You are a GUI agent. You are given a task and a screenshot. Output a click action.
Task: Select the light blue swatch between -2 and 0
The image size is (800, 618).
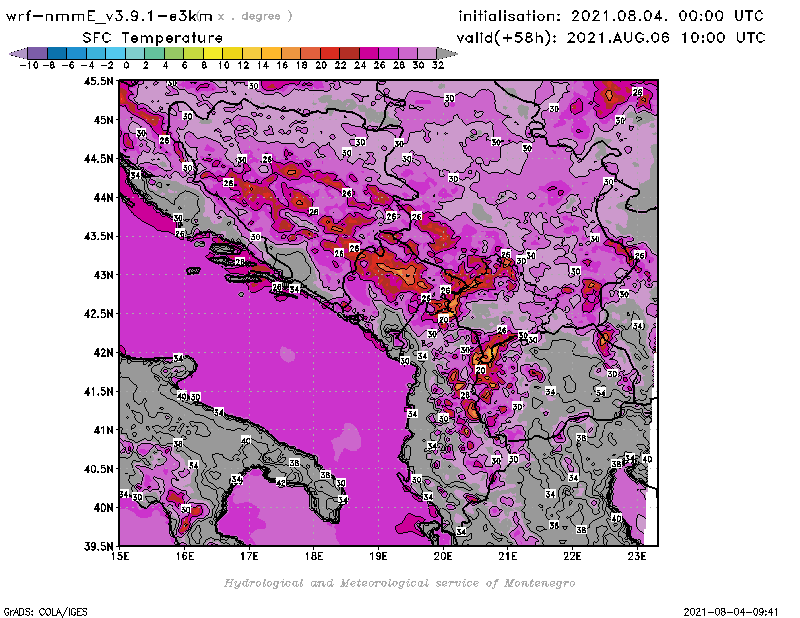(115, 53)
